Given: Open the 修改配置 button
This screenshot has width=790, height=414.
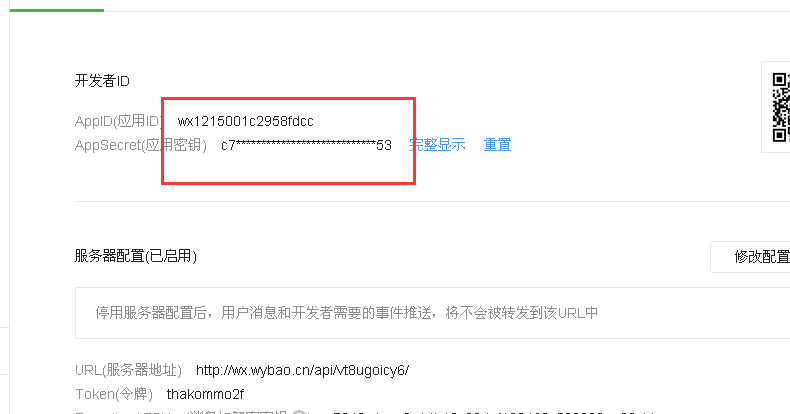Looking at the screenshot, I should [x=751, y=257].
